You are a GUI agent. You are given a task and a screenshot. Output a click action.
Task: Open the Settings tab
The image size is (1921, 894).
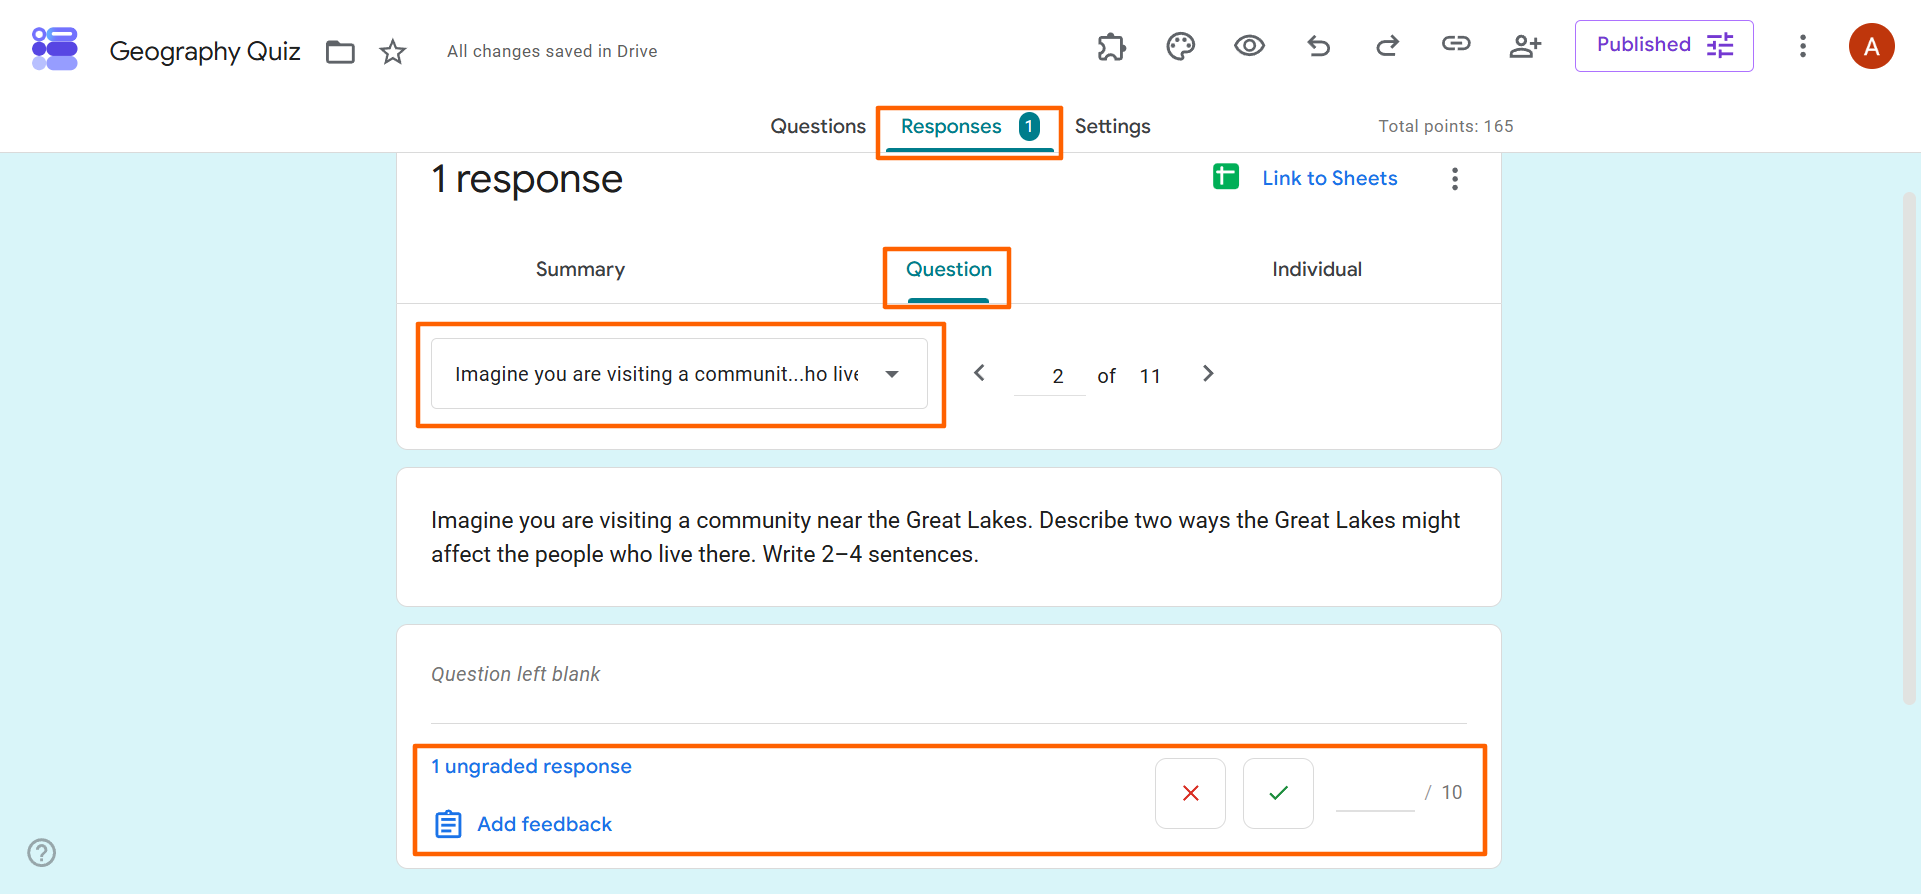tap(1113, 126)
